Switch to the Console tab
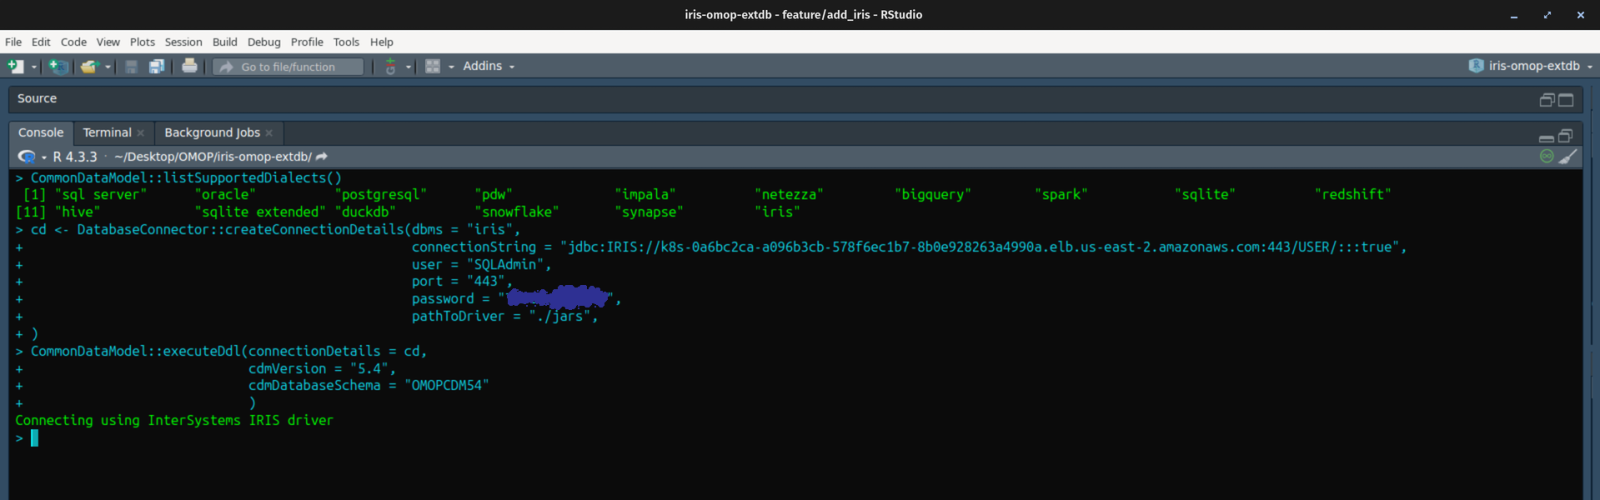The width and height of the screenshot is (1600, 500). (41, 133)
